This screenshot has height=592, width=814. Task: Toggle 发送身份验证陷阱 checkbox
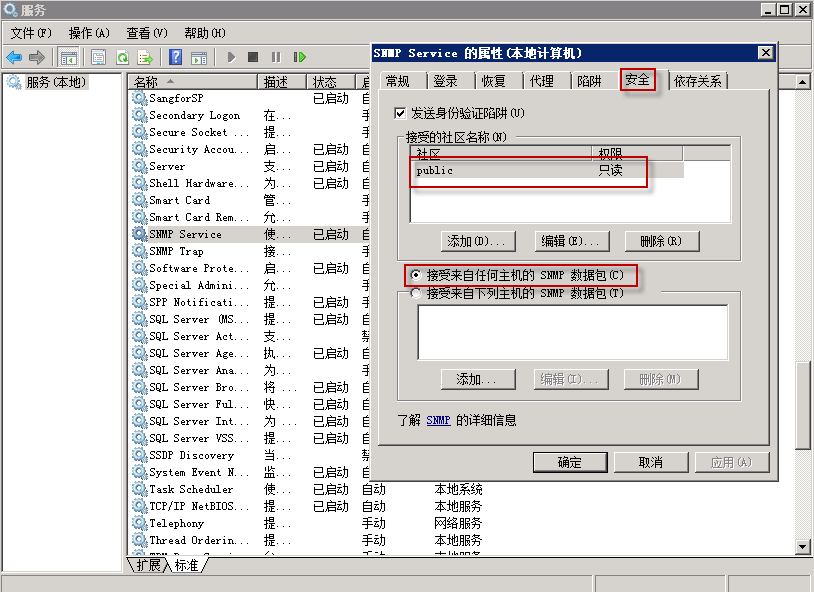tap(400, 113)
